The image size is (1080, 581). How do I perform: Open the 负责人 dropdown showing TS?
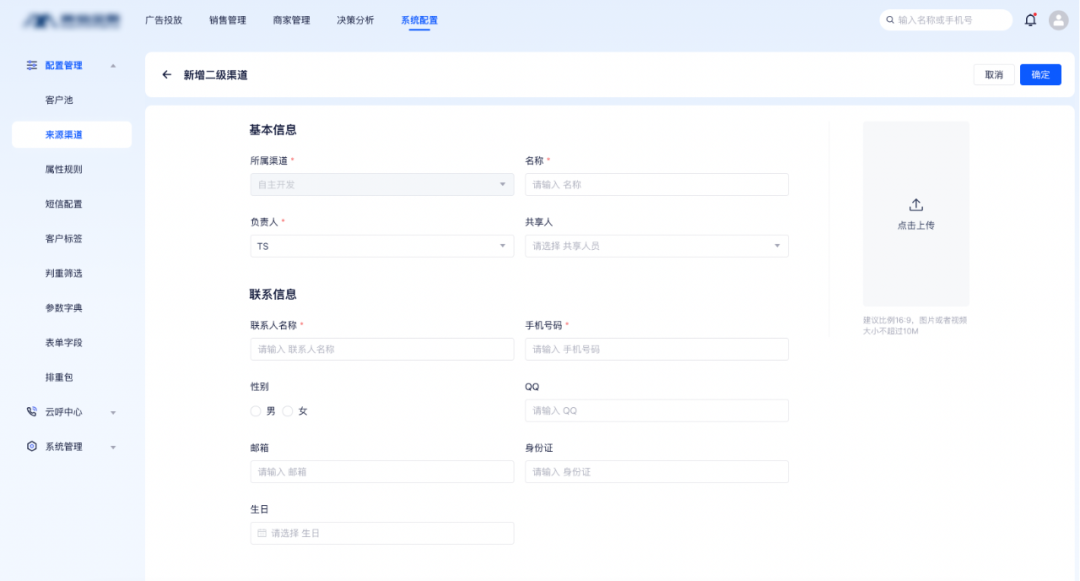381,245
